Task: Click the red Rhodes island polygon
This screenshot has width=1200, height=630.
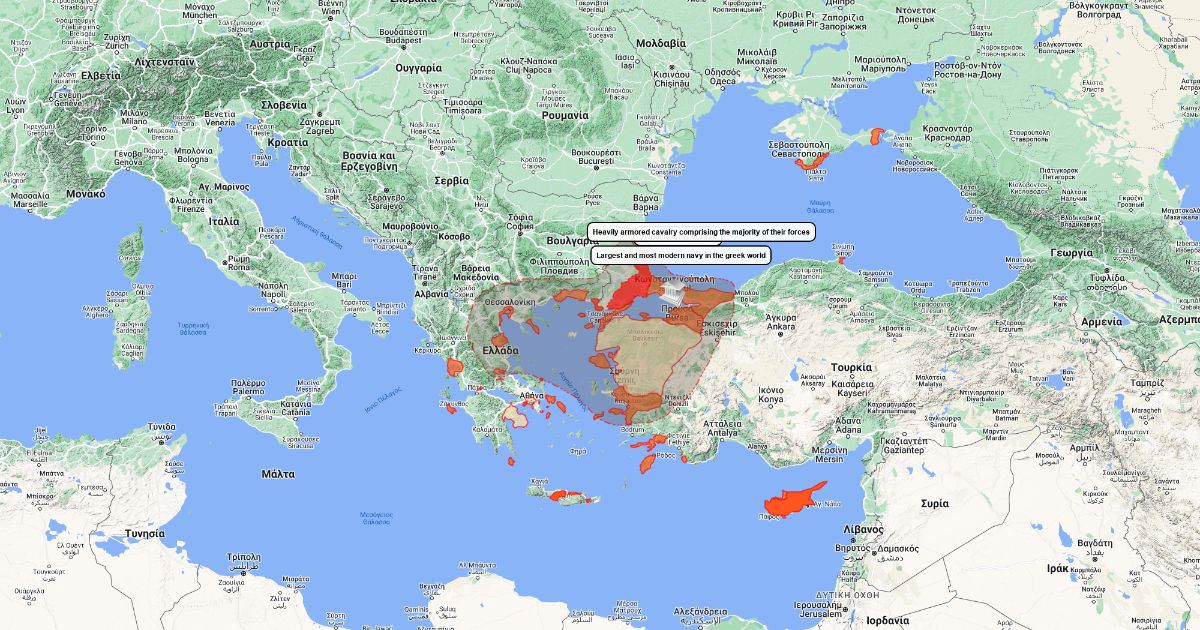Action: pyautogui.click(x=646, y=462)
